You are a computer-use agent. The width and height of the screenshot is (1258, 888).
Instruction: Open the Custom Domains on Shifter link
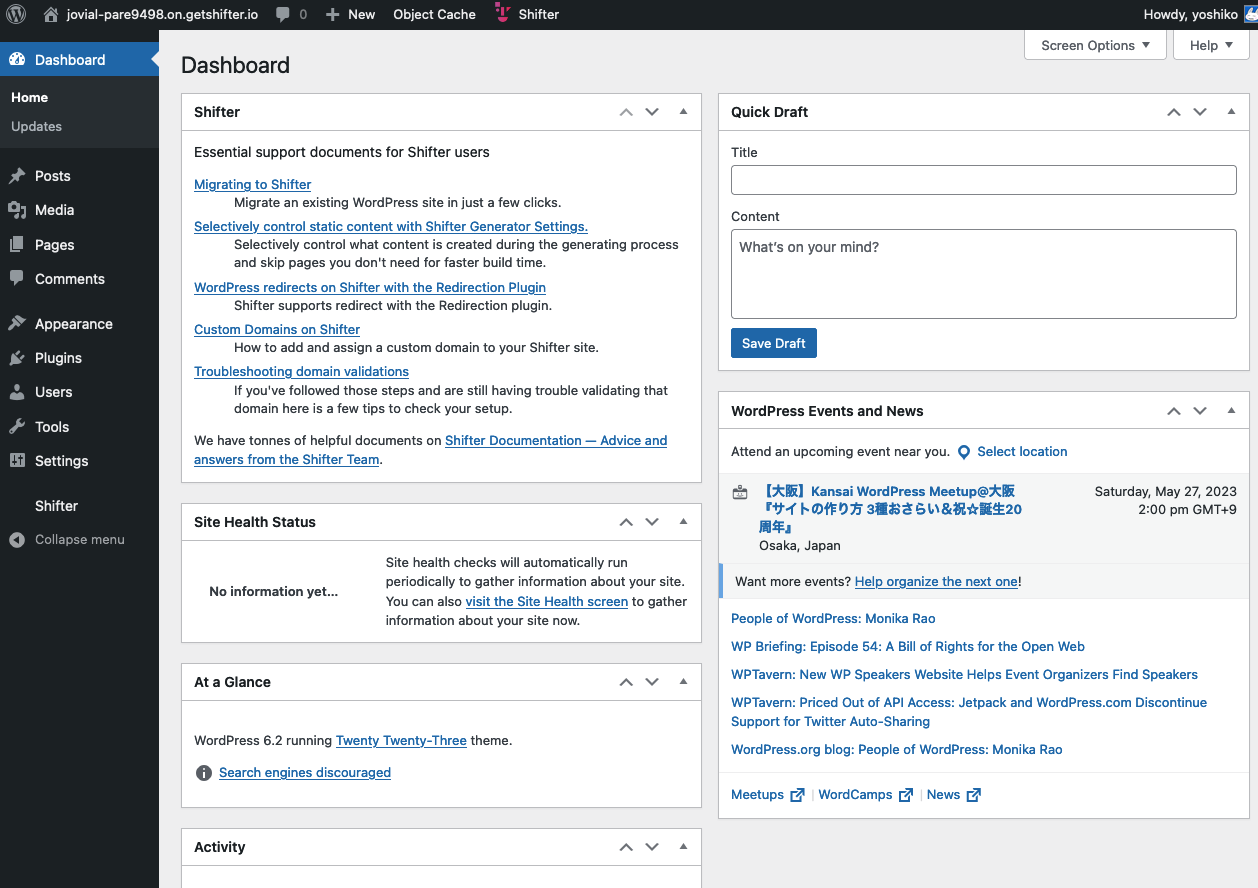[x=277, y=330]
